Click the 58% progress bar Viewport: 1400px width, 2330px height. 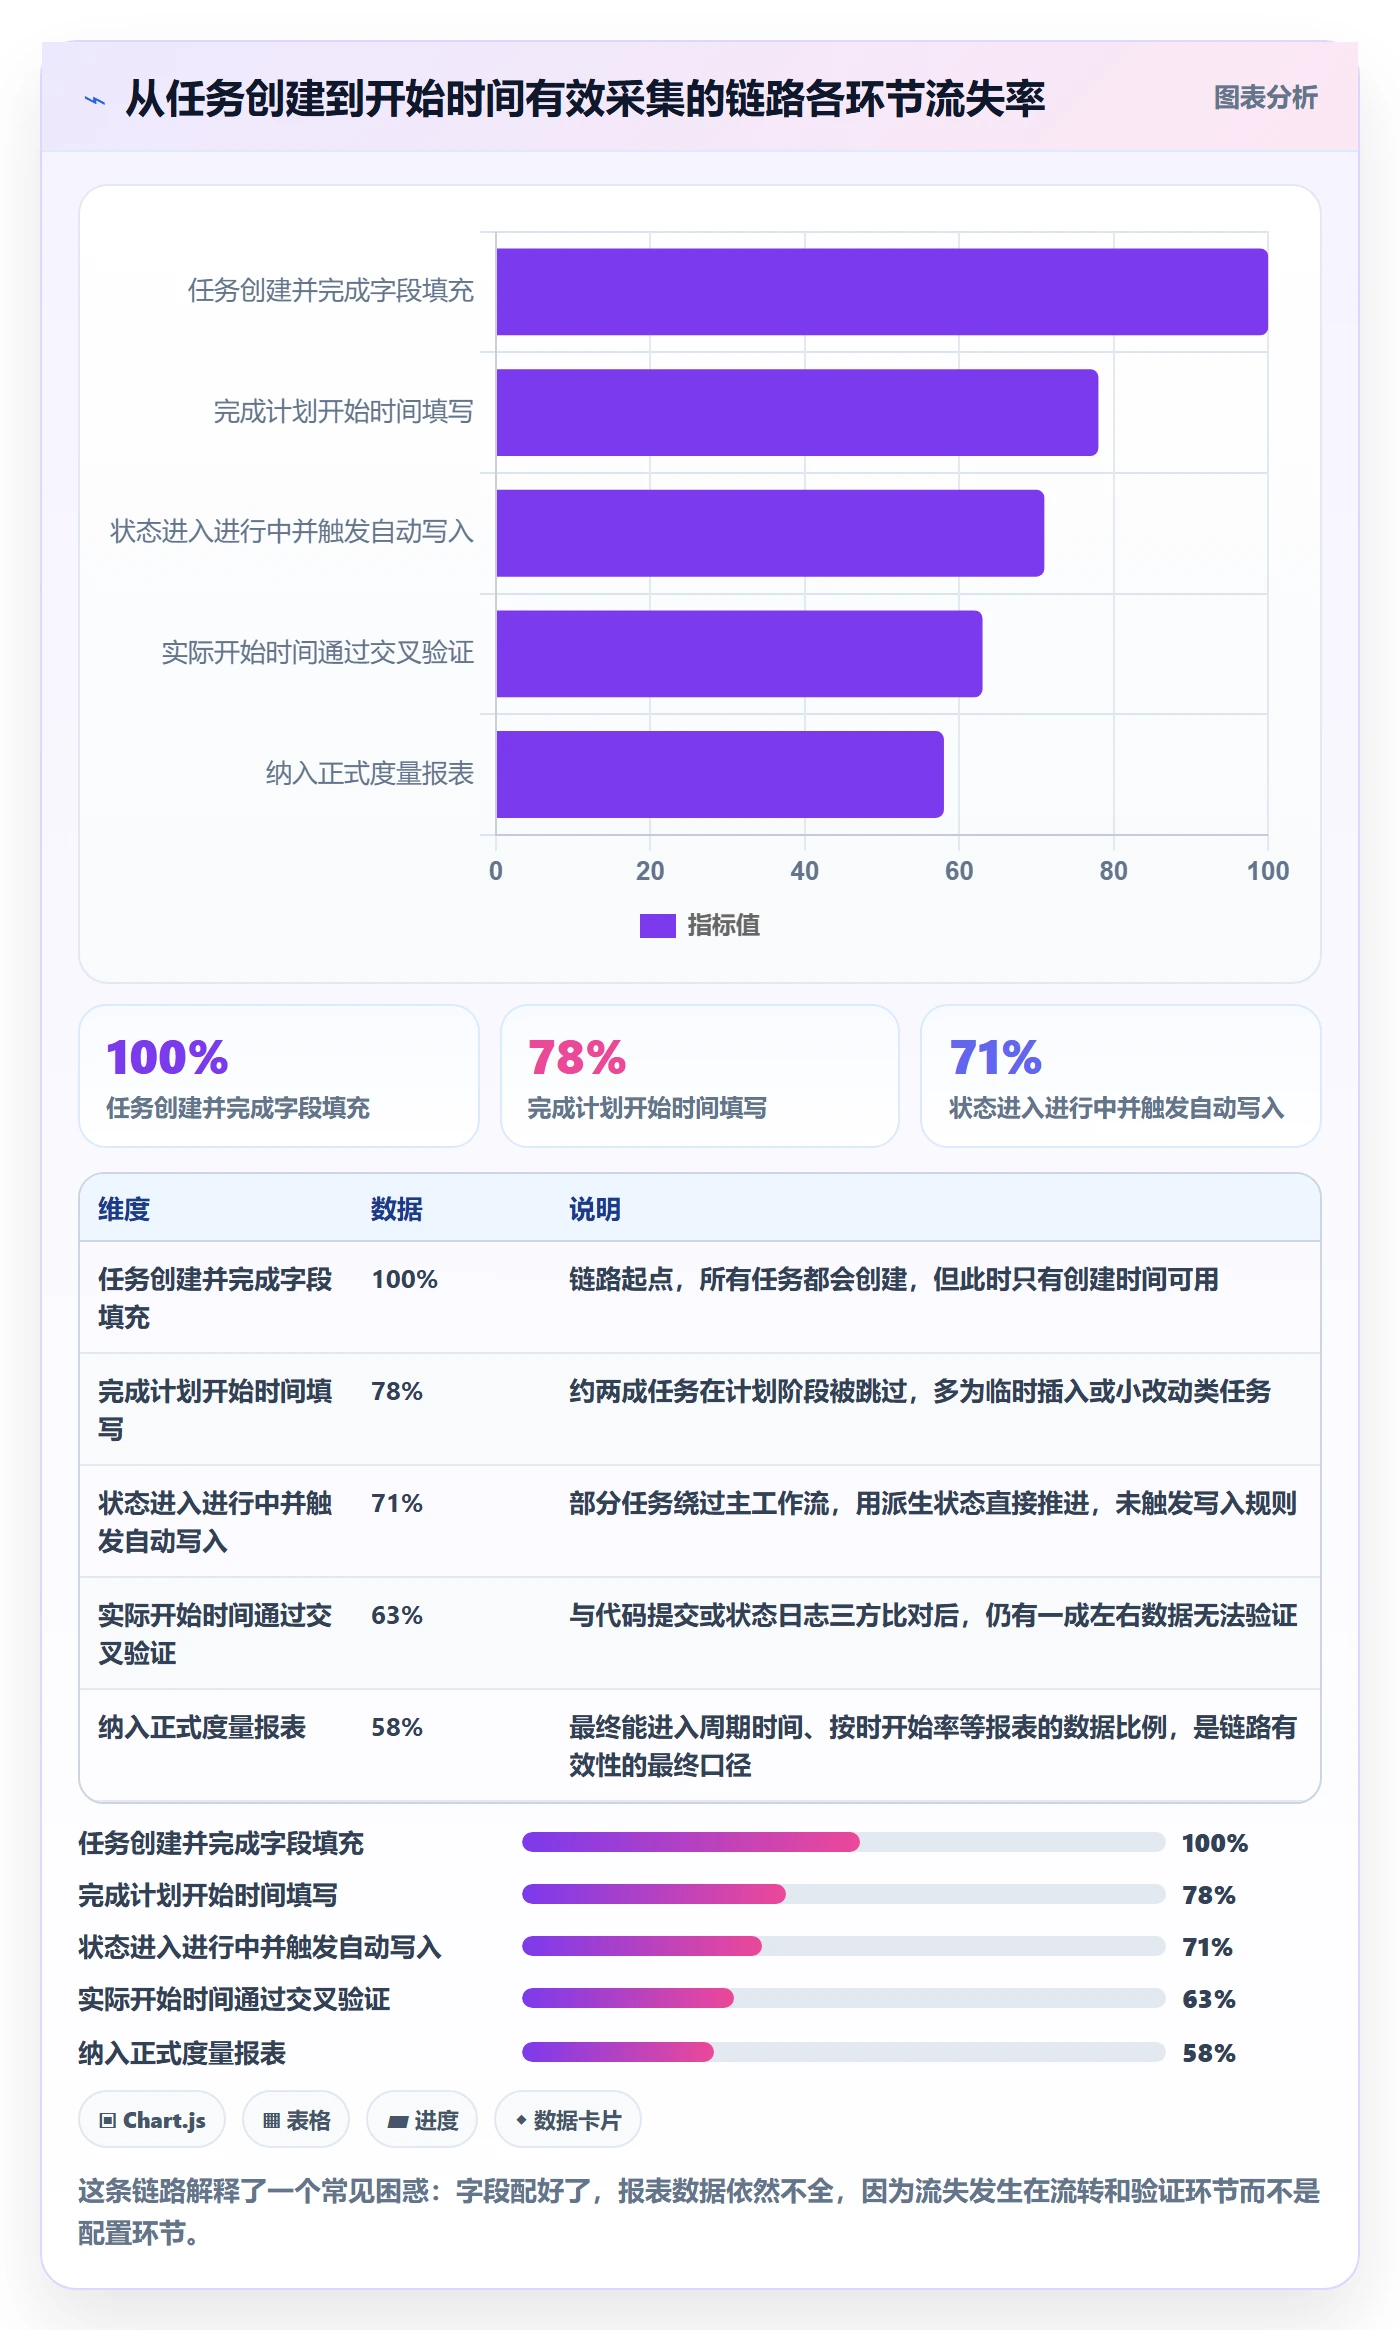pos(843,2052)
